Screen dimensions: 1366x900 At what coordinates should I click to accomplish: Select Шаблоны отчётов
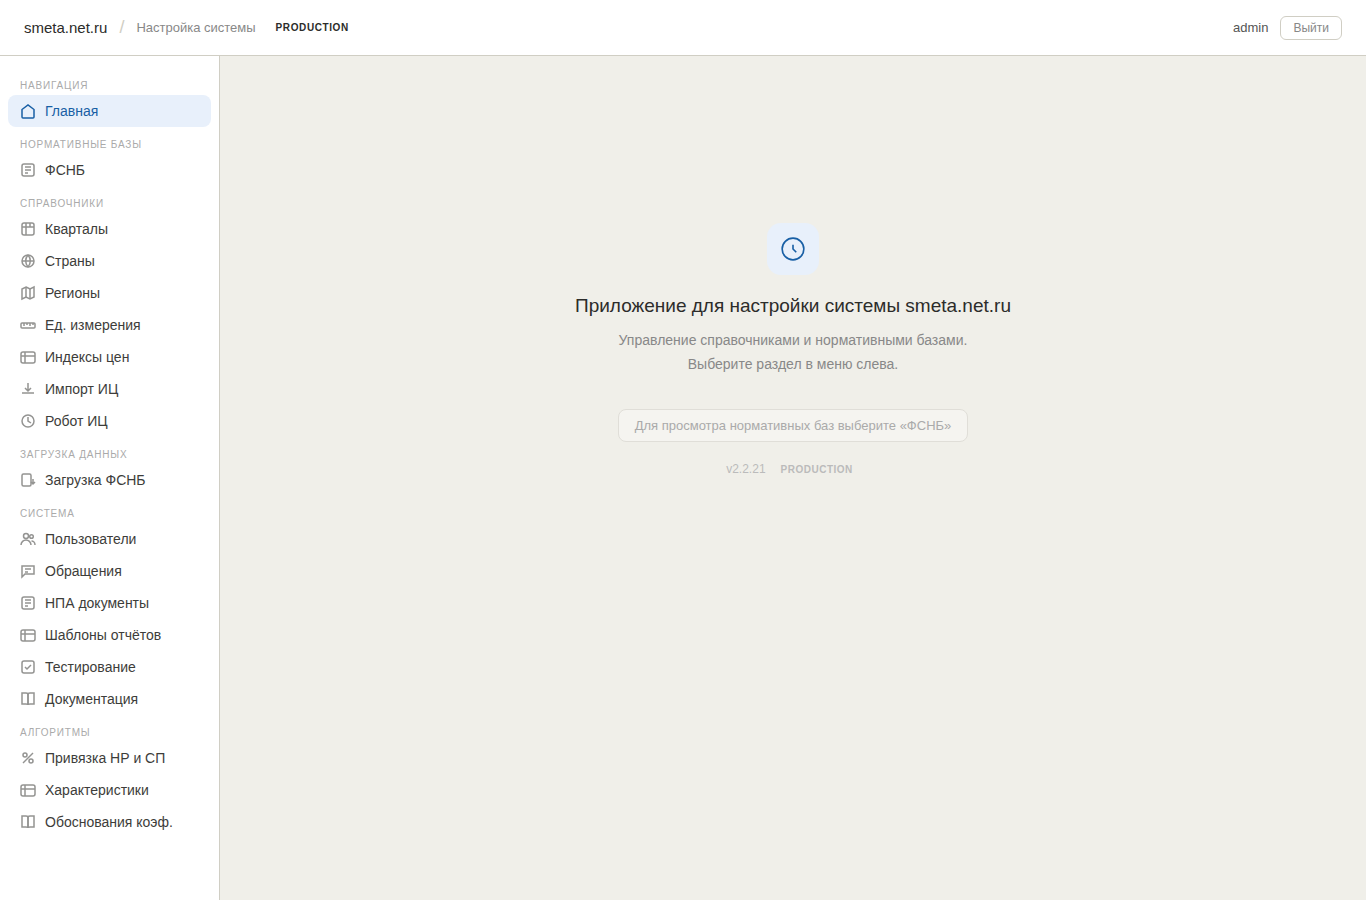coord(109,635)
